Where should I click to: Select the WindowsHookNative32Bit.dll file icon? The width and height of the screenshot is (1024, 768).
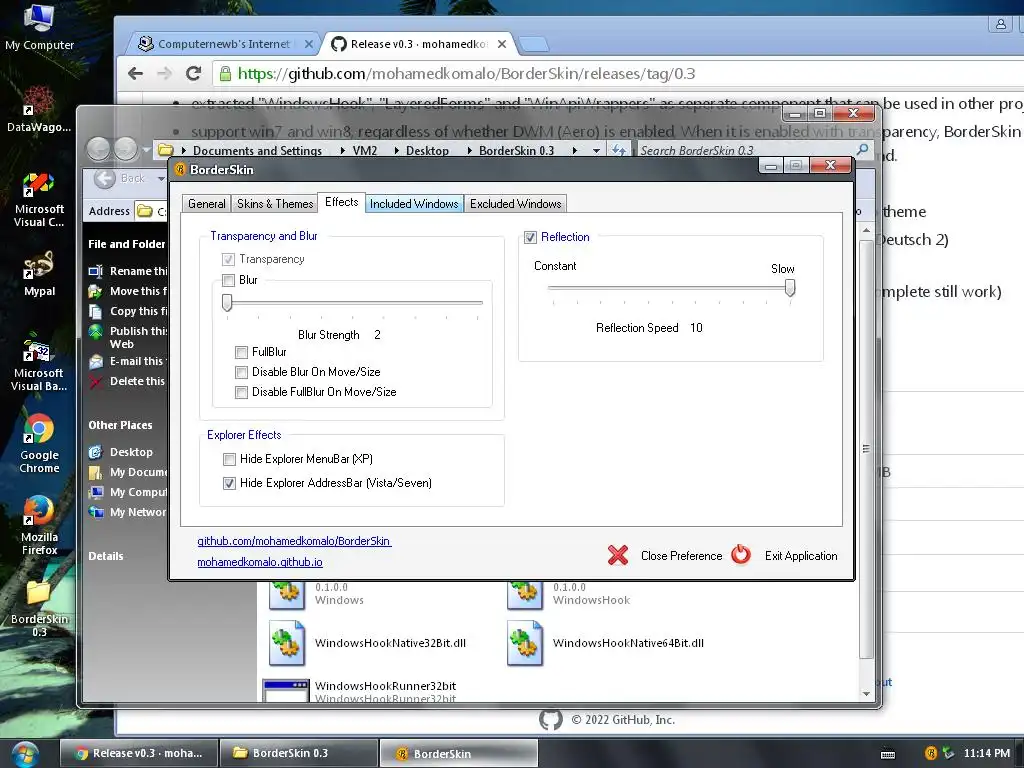click(287, 643)
